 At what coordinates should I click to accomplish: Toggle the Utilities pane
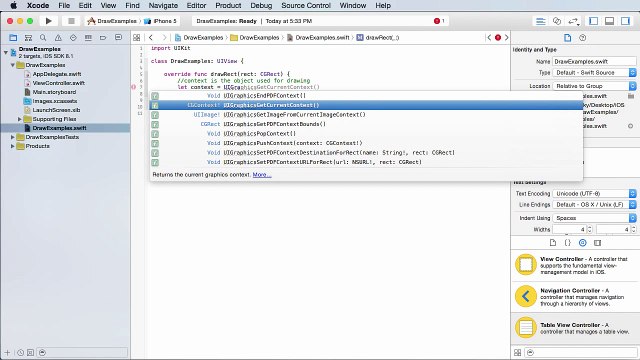(x=625, y=21)
